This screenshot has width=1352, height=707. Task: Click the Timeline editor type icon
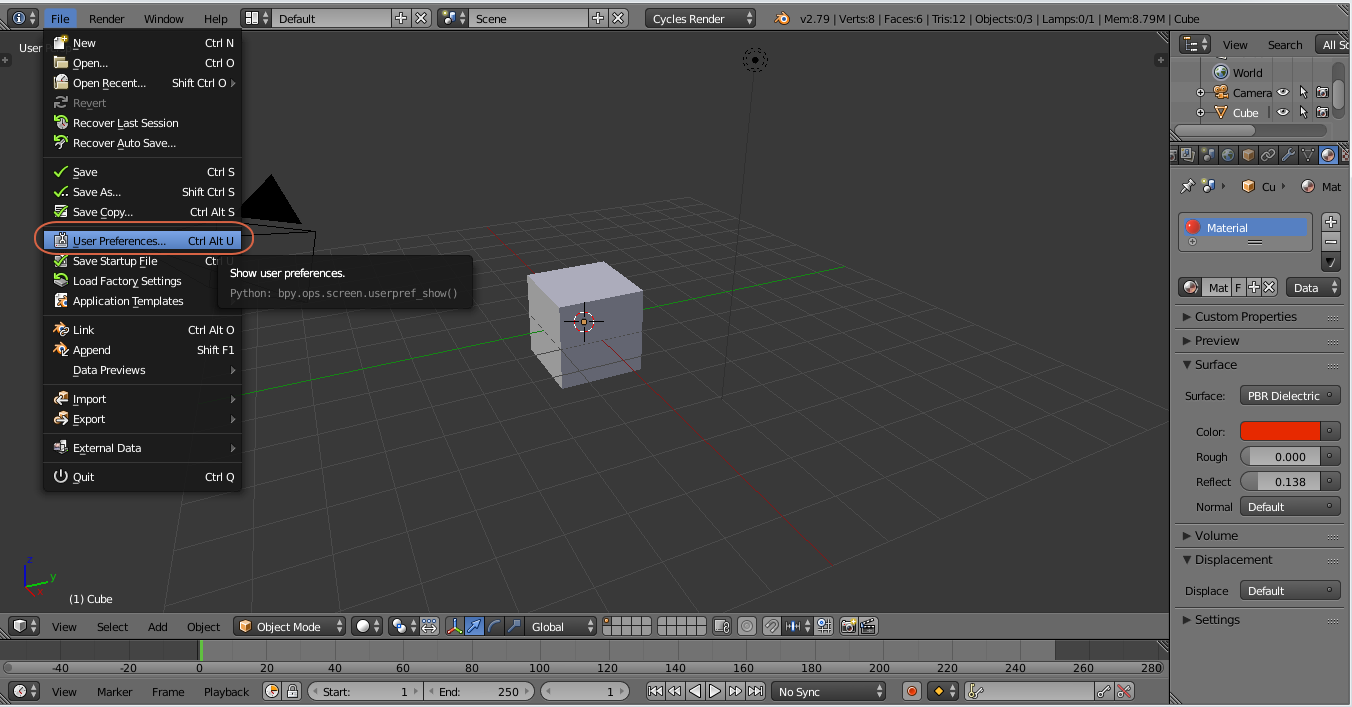tap(20, 691)
